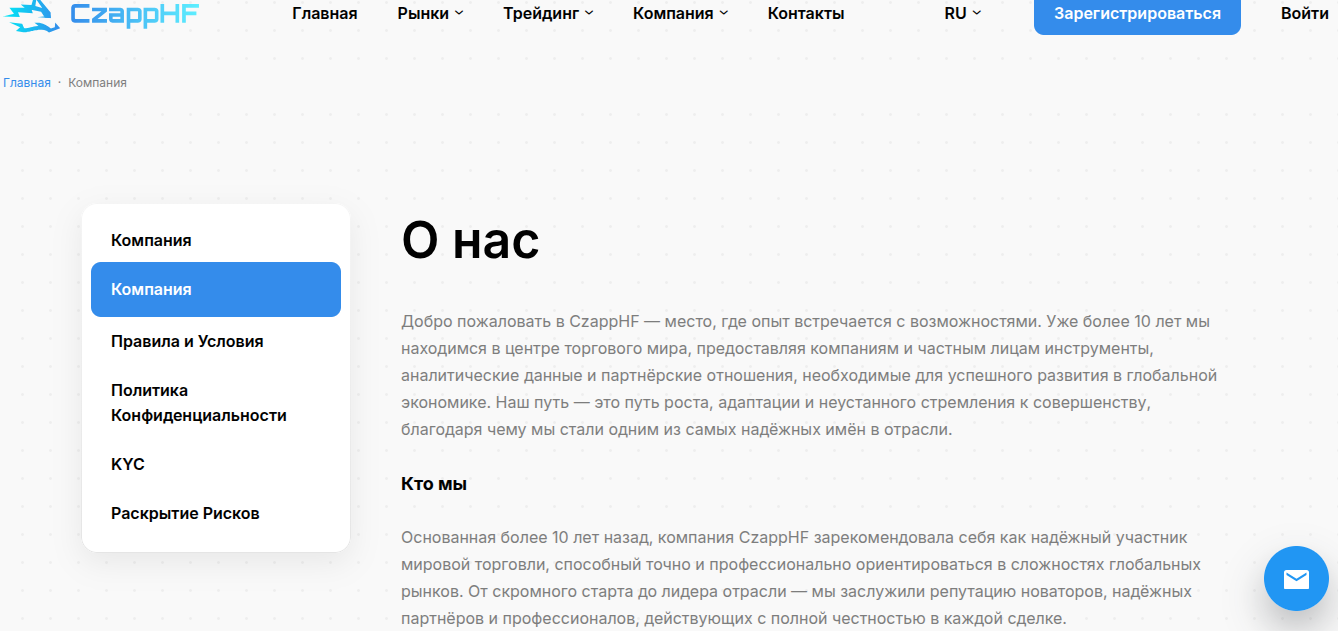Click the Главная breadcrumb link
The image size is (1338, 631).
27,82
